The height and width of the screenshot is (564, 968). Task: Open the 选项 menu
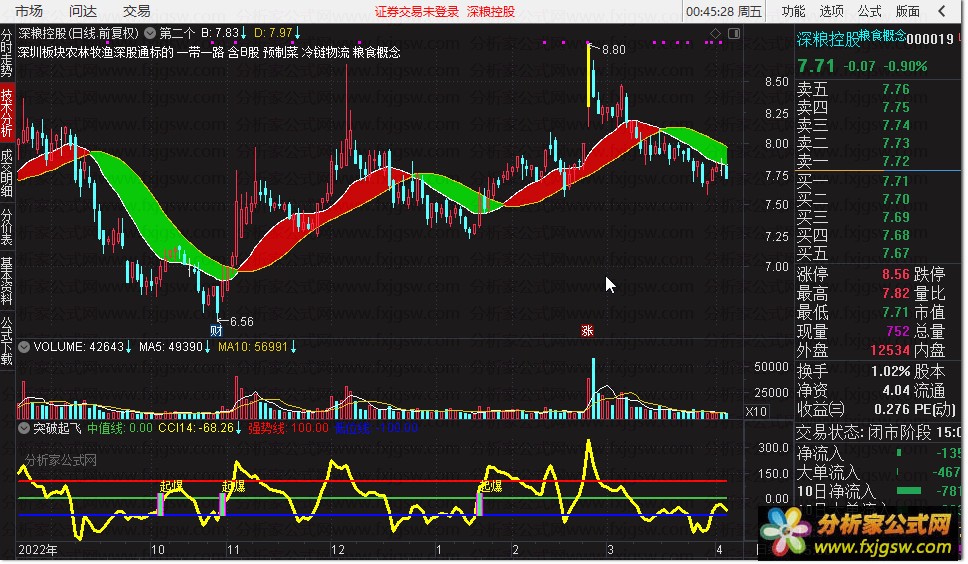click(x=832, y=11)
